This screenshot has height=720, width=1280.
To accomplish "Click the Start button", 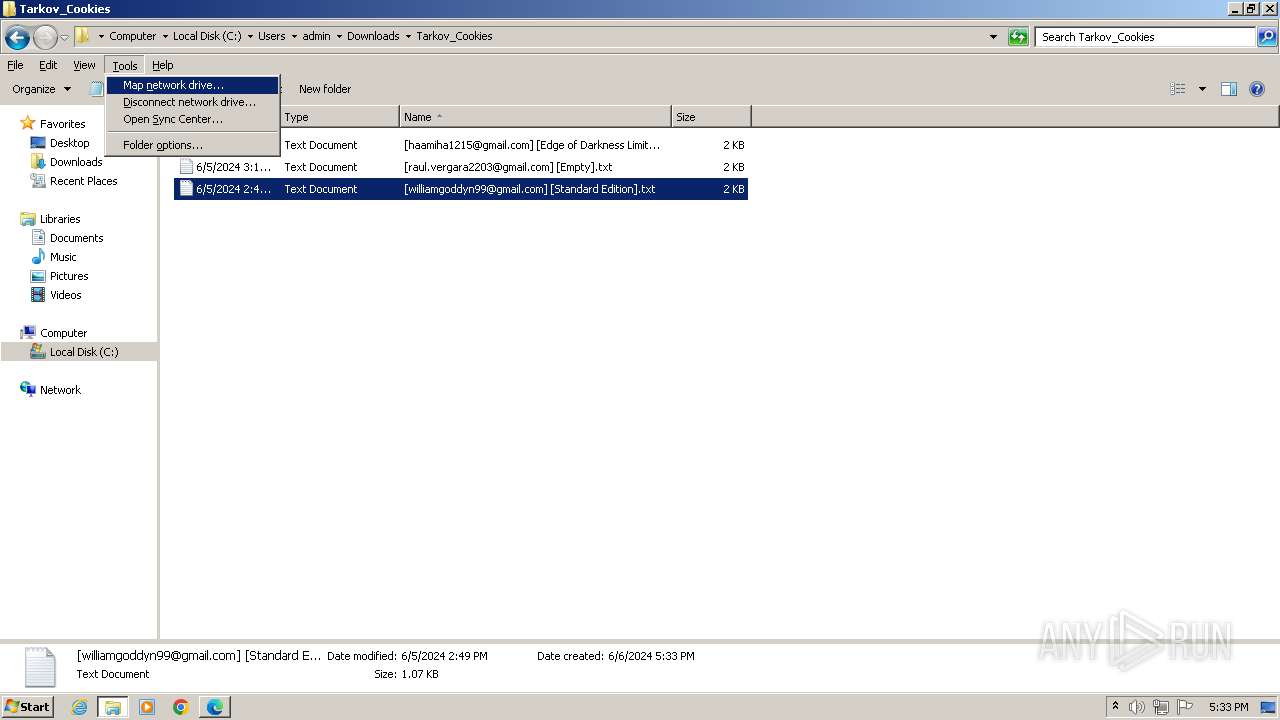I will coord(28,706).
